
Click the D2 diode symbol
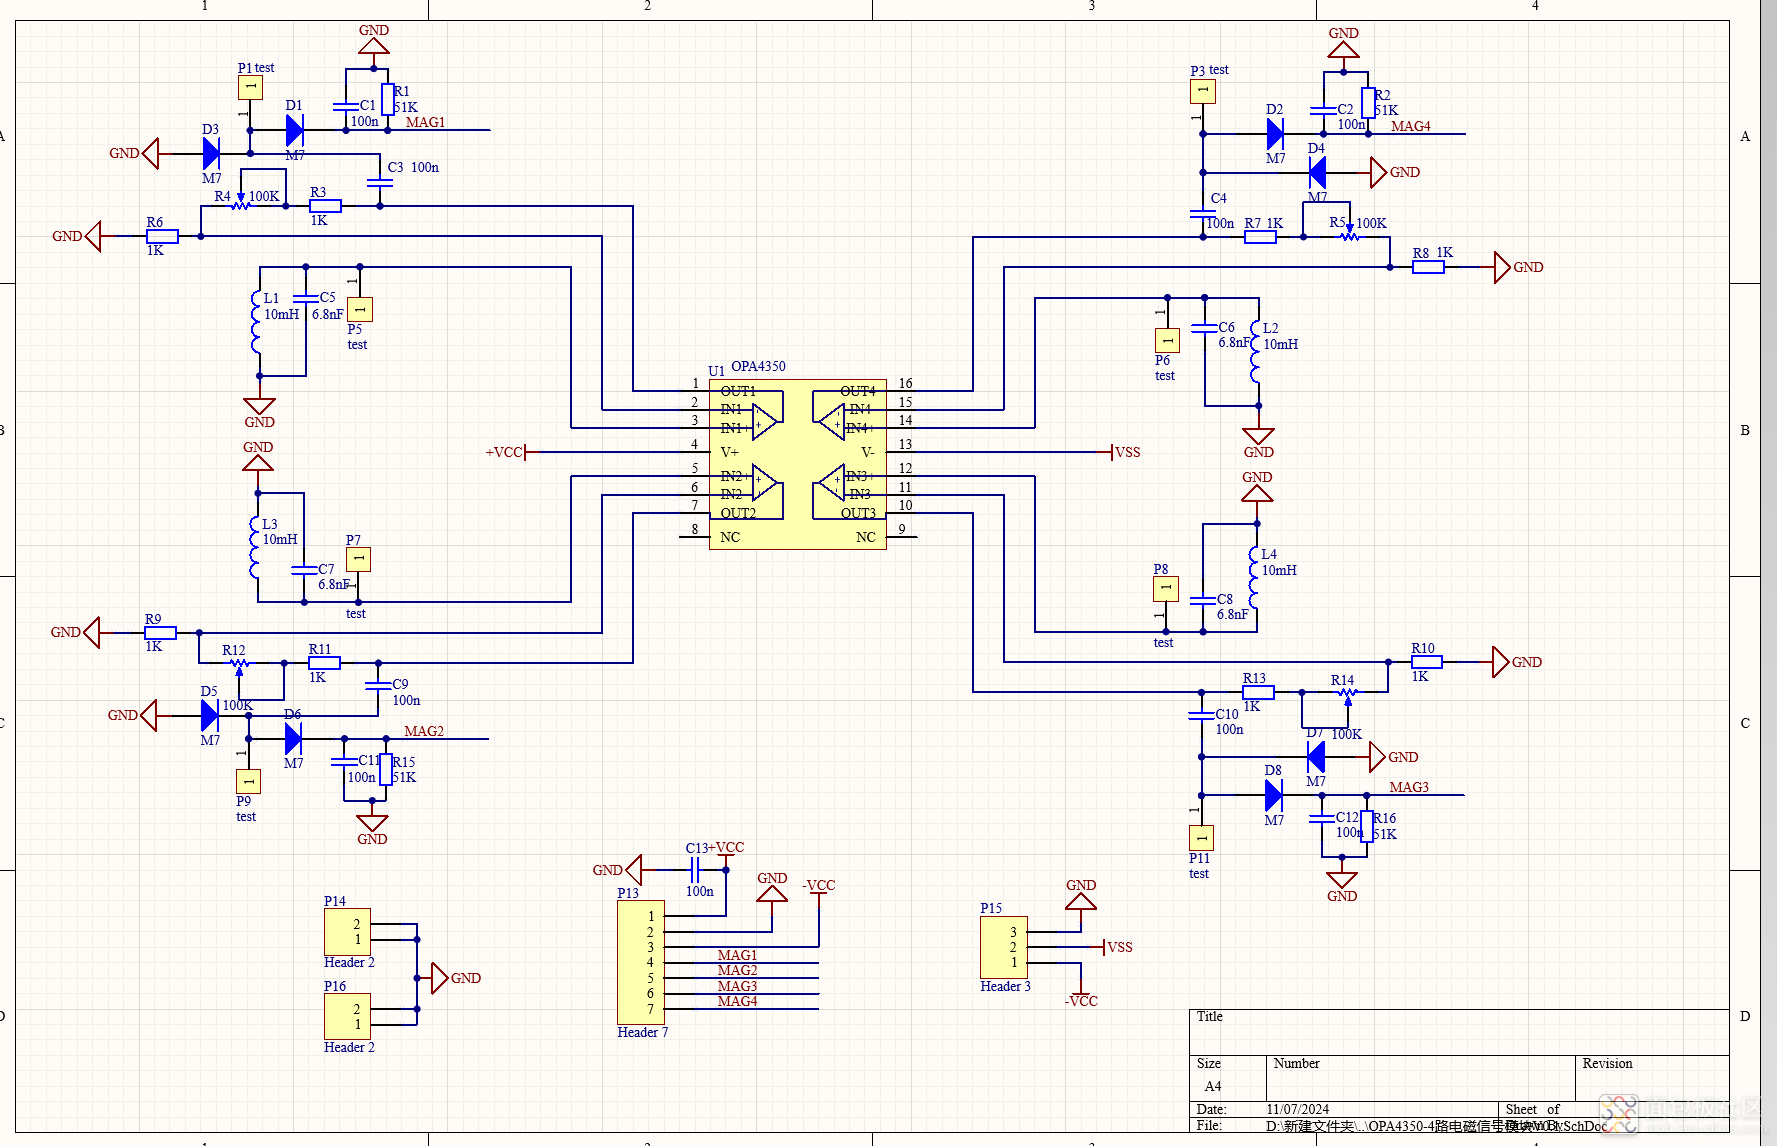click(x=1275, y=134)
